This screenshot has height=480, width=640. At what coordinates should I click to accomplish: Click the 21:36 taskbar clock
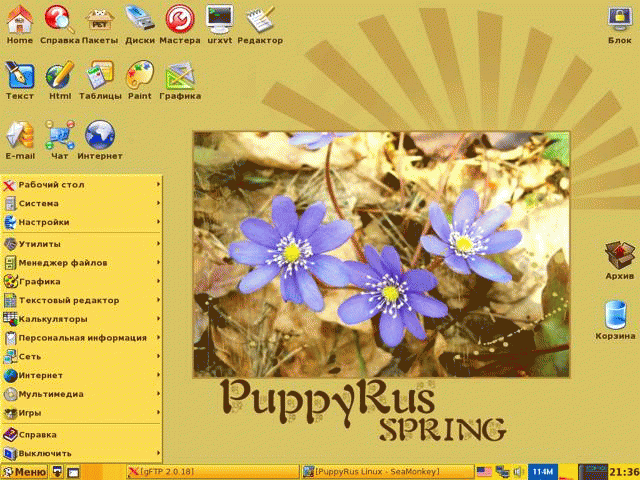pos(624,472)
